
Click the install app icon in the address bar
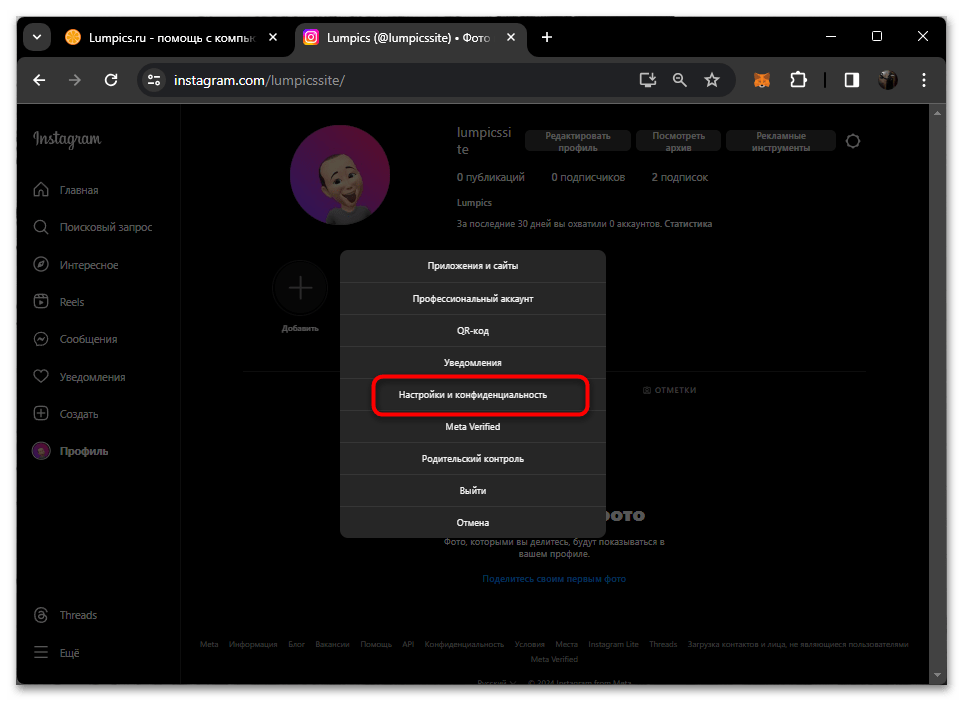[x=647, y=80]
